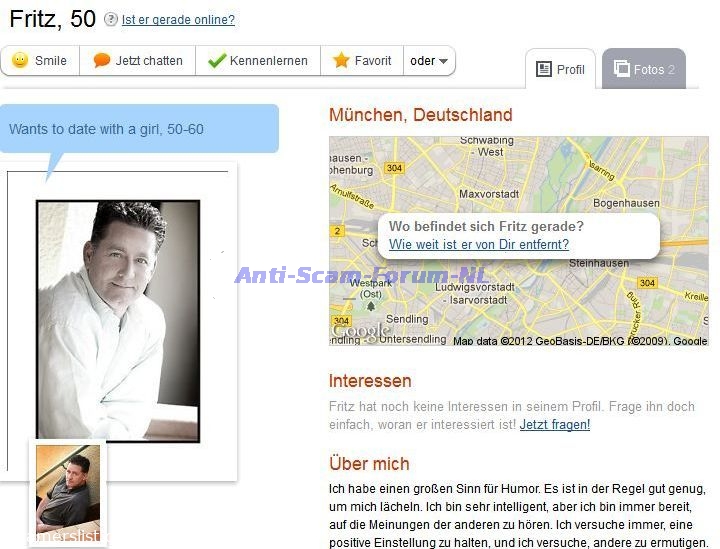
Task: Open 'Ist er gerade online?' link
Action: coord(178,20)
